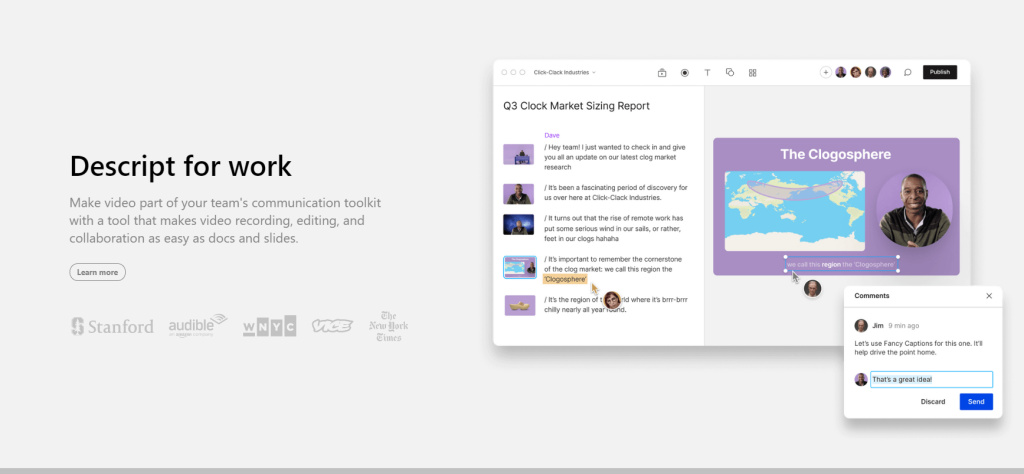Viewport: 1024px width, 474px height.
Task: Click the media briefcase icon in toolbar
Action: [662, 72]
